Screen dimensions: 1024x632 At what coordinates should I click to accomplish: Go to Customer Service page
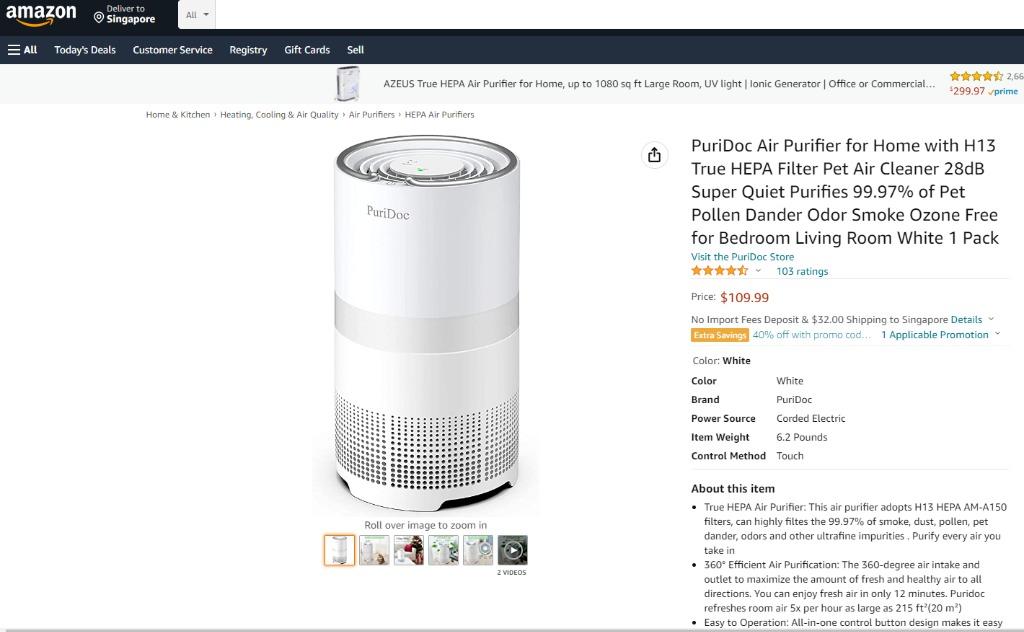pyautogui.click(x=172, y=50)
